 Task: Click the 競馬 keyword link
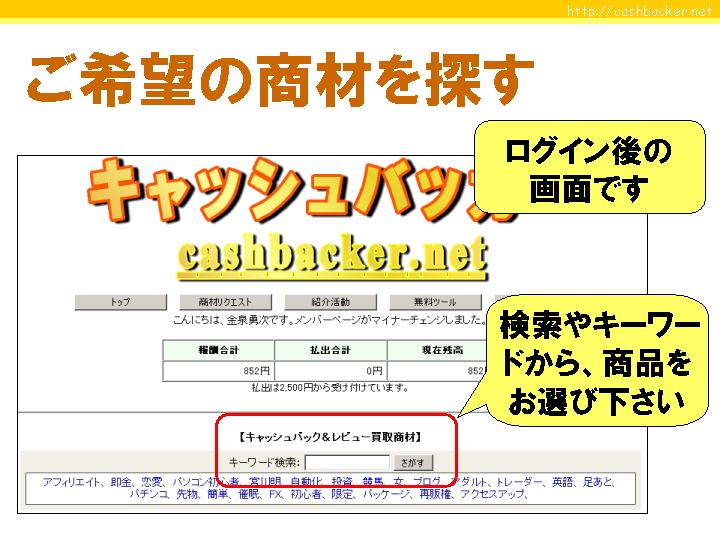point(373,482)
